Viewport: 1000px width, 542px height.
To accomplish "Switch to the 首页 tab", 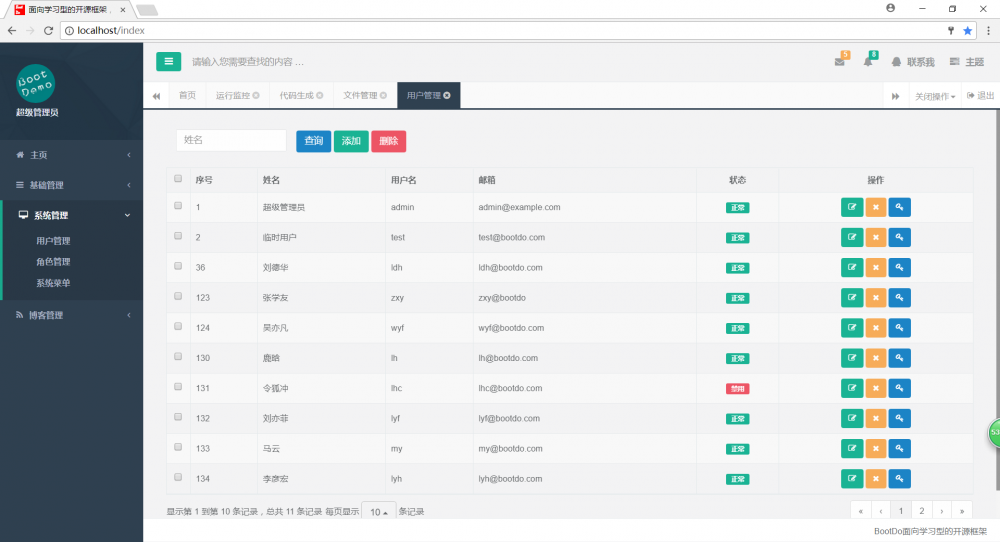I will 187,96.
